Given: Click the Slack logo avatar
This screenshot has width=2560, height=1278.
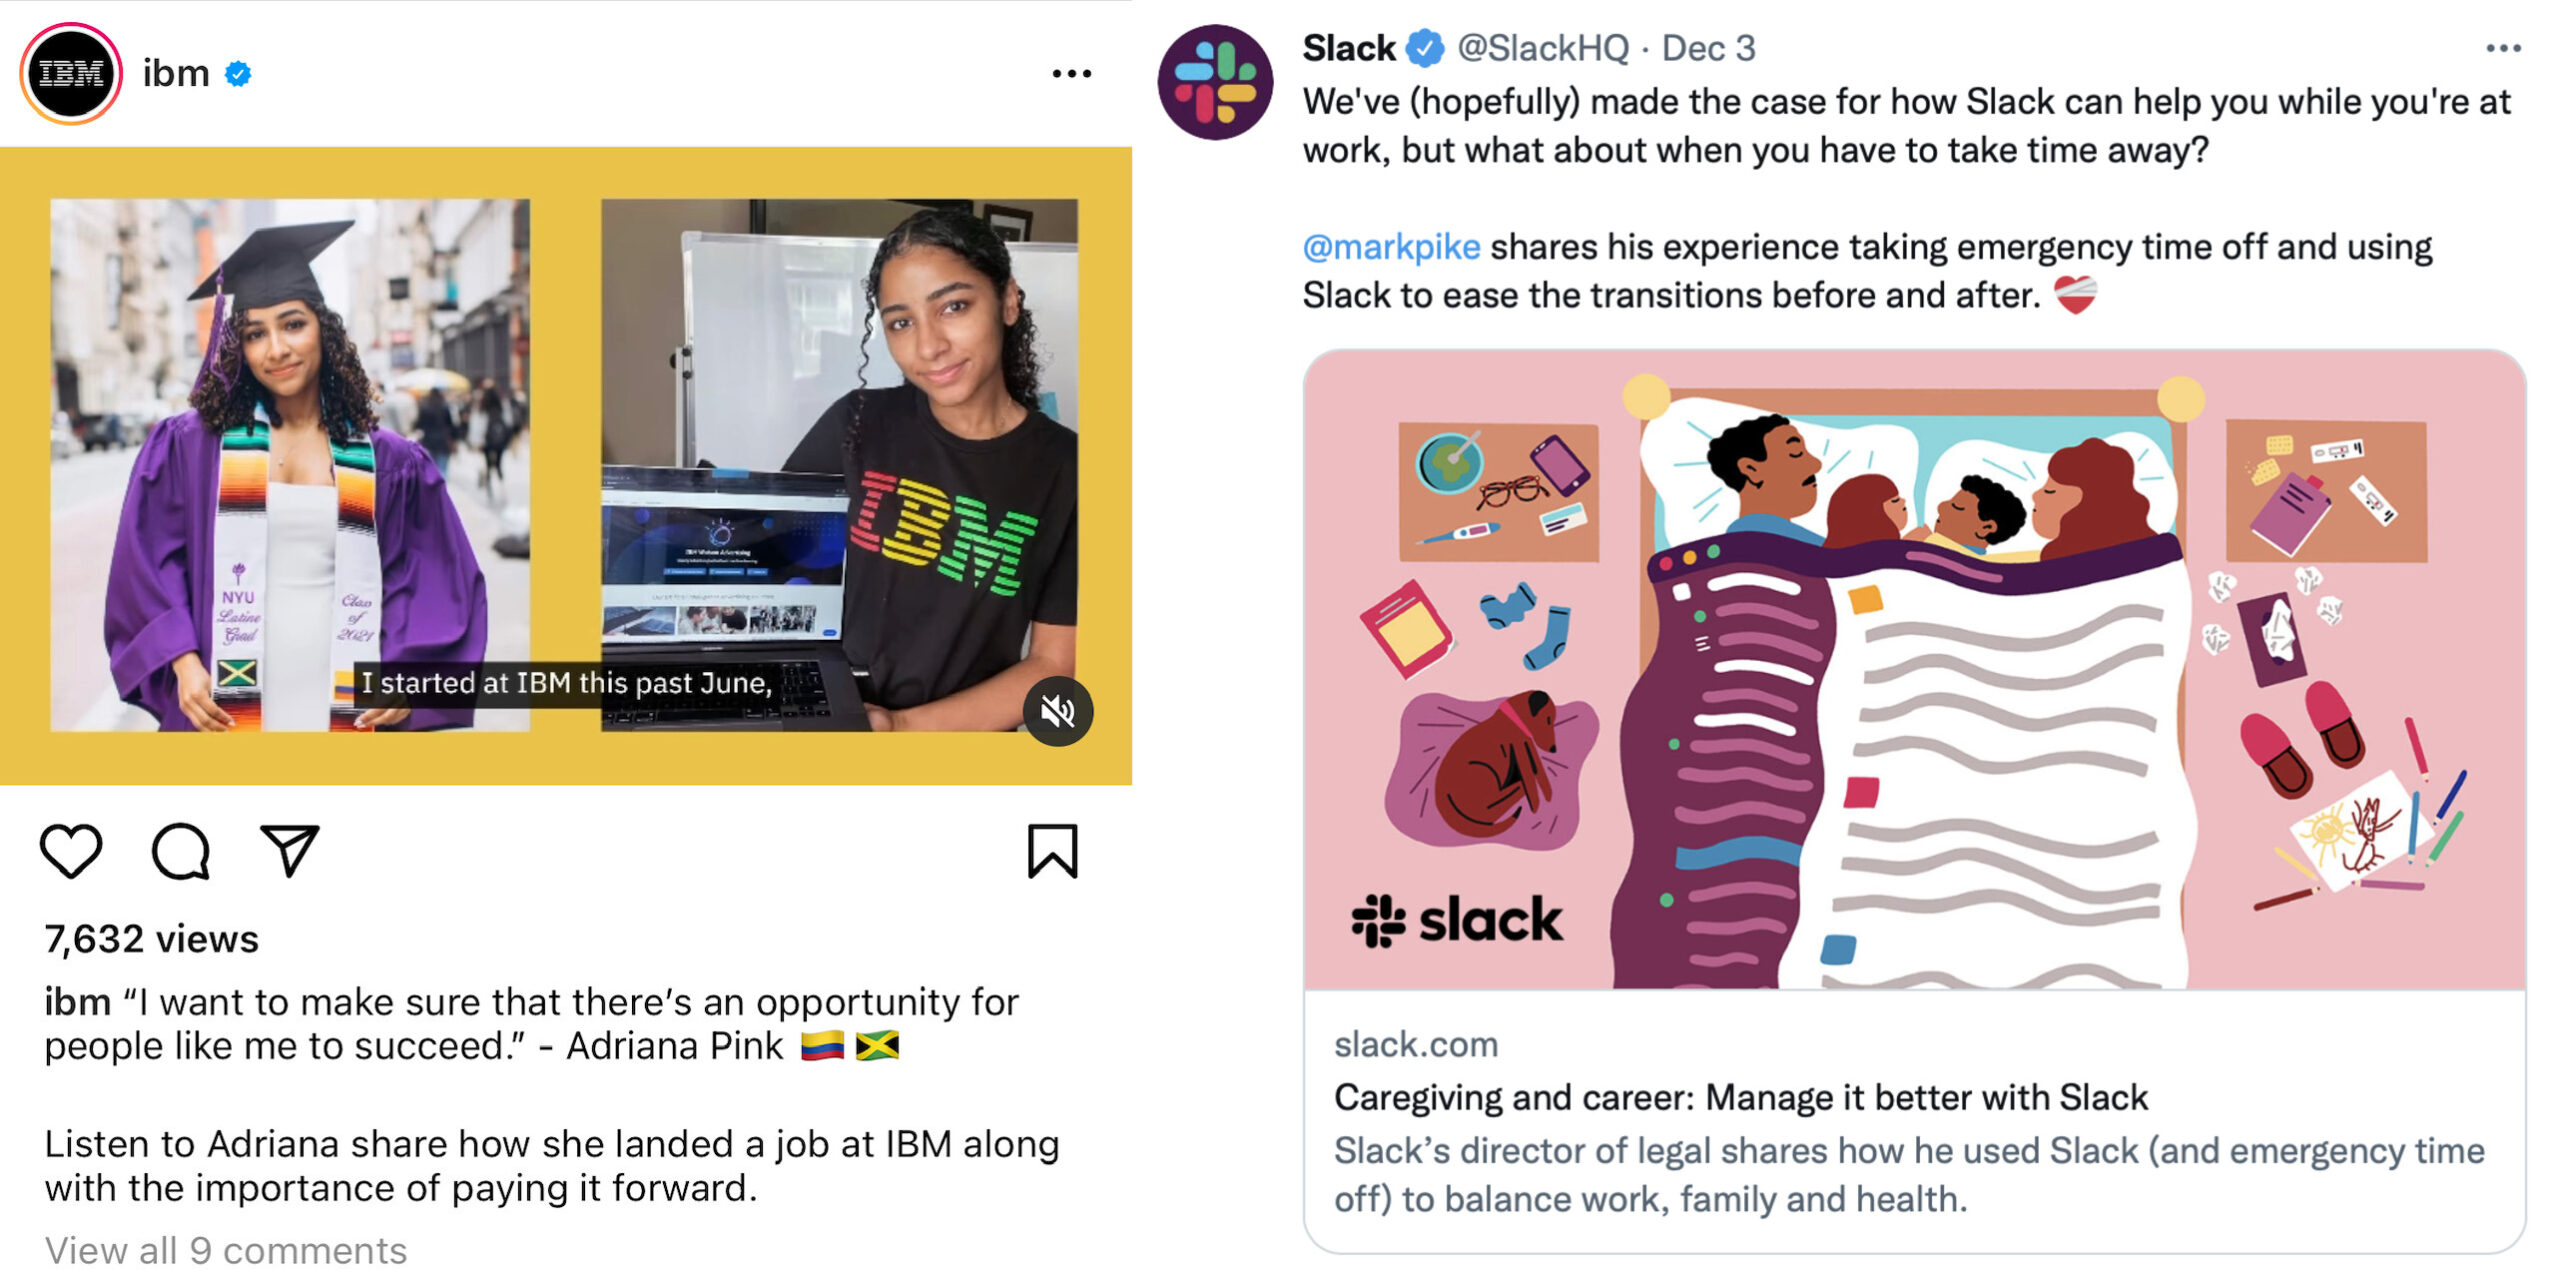Looking at the screenshot, I should pos(1215,82).
